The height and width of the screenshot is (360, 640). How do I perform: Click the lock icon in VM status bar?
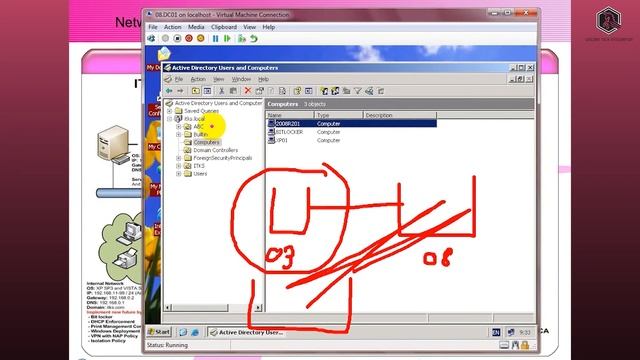(525, 345)
